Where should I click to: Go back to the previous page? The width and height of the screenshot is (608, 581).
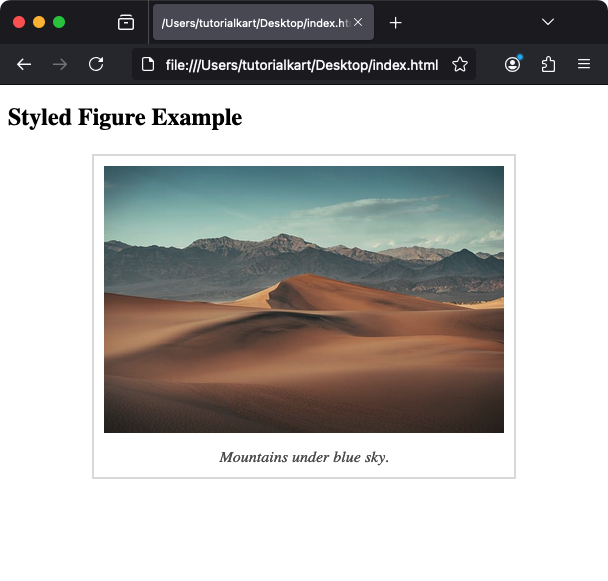click(24, 64)
